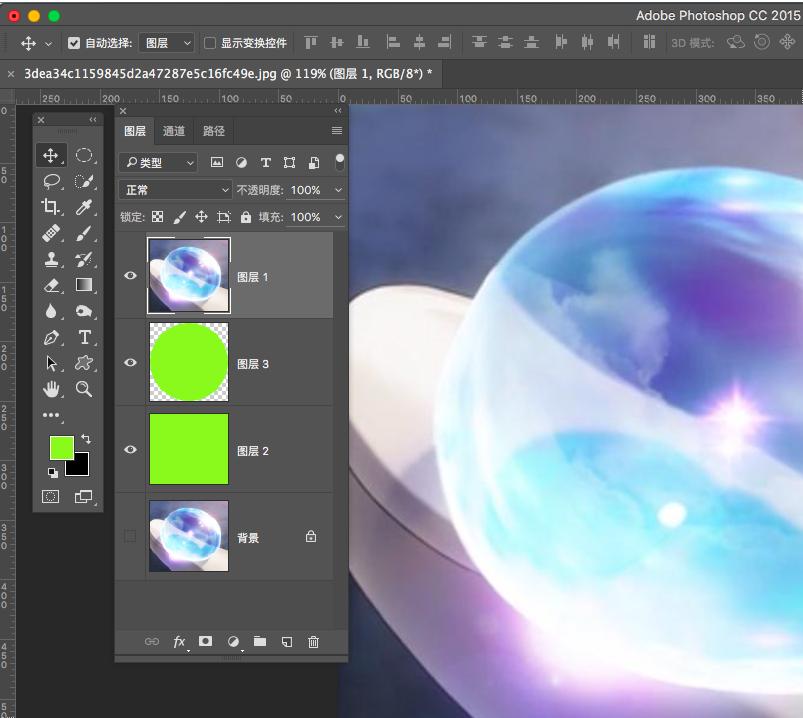
Task: Uncheck the 自动选择 checkbox
Action: pos(74,43)
